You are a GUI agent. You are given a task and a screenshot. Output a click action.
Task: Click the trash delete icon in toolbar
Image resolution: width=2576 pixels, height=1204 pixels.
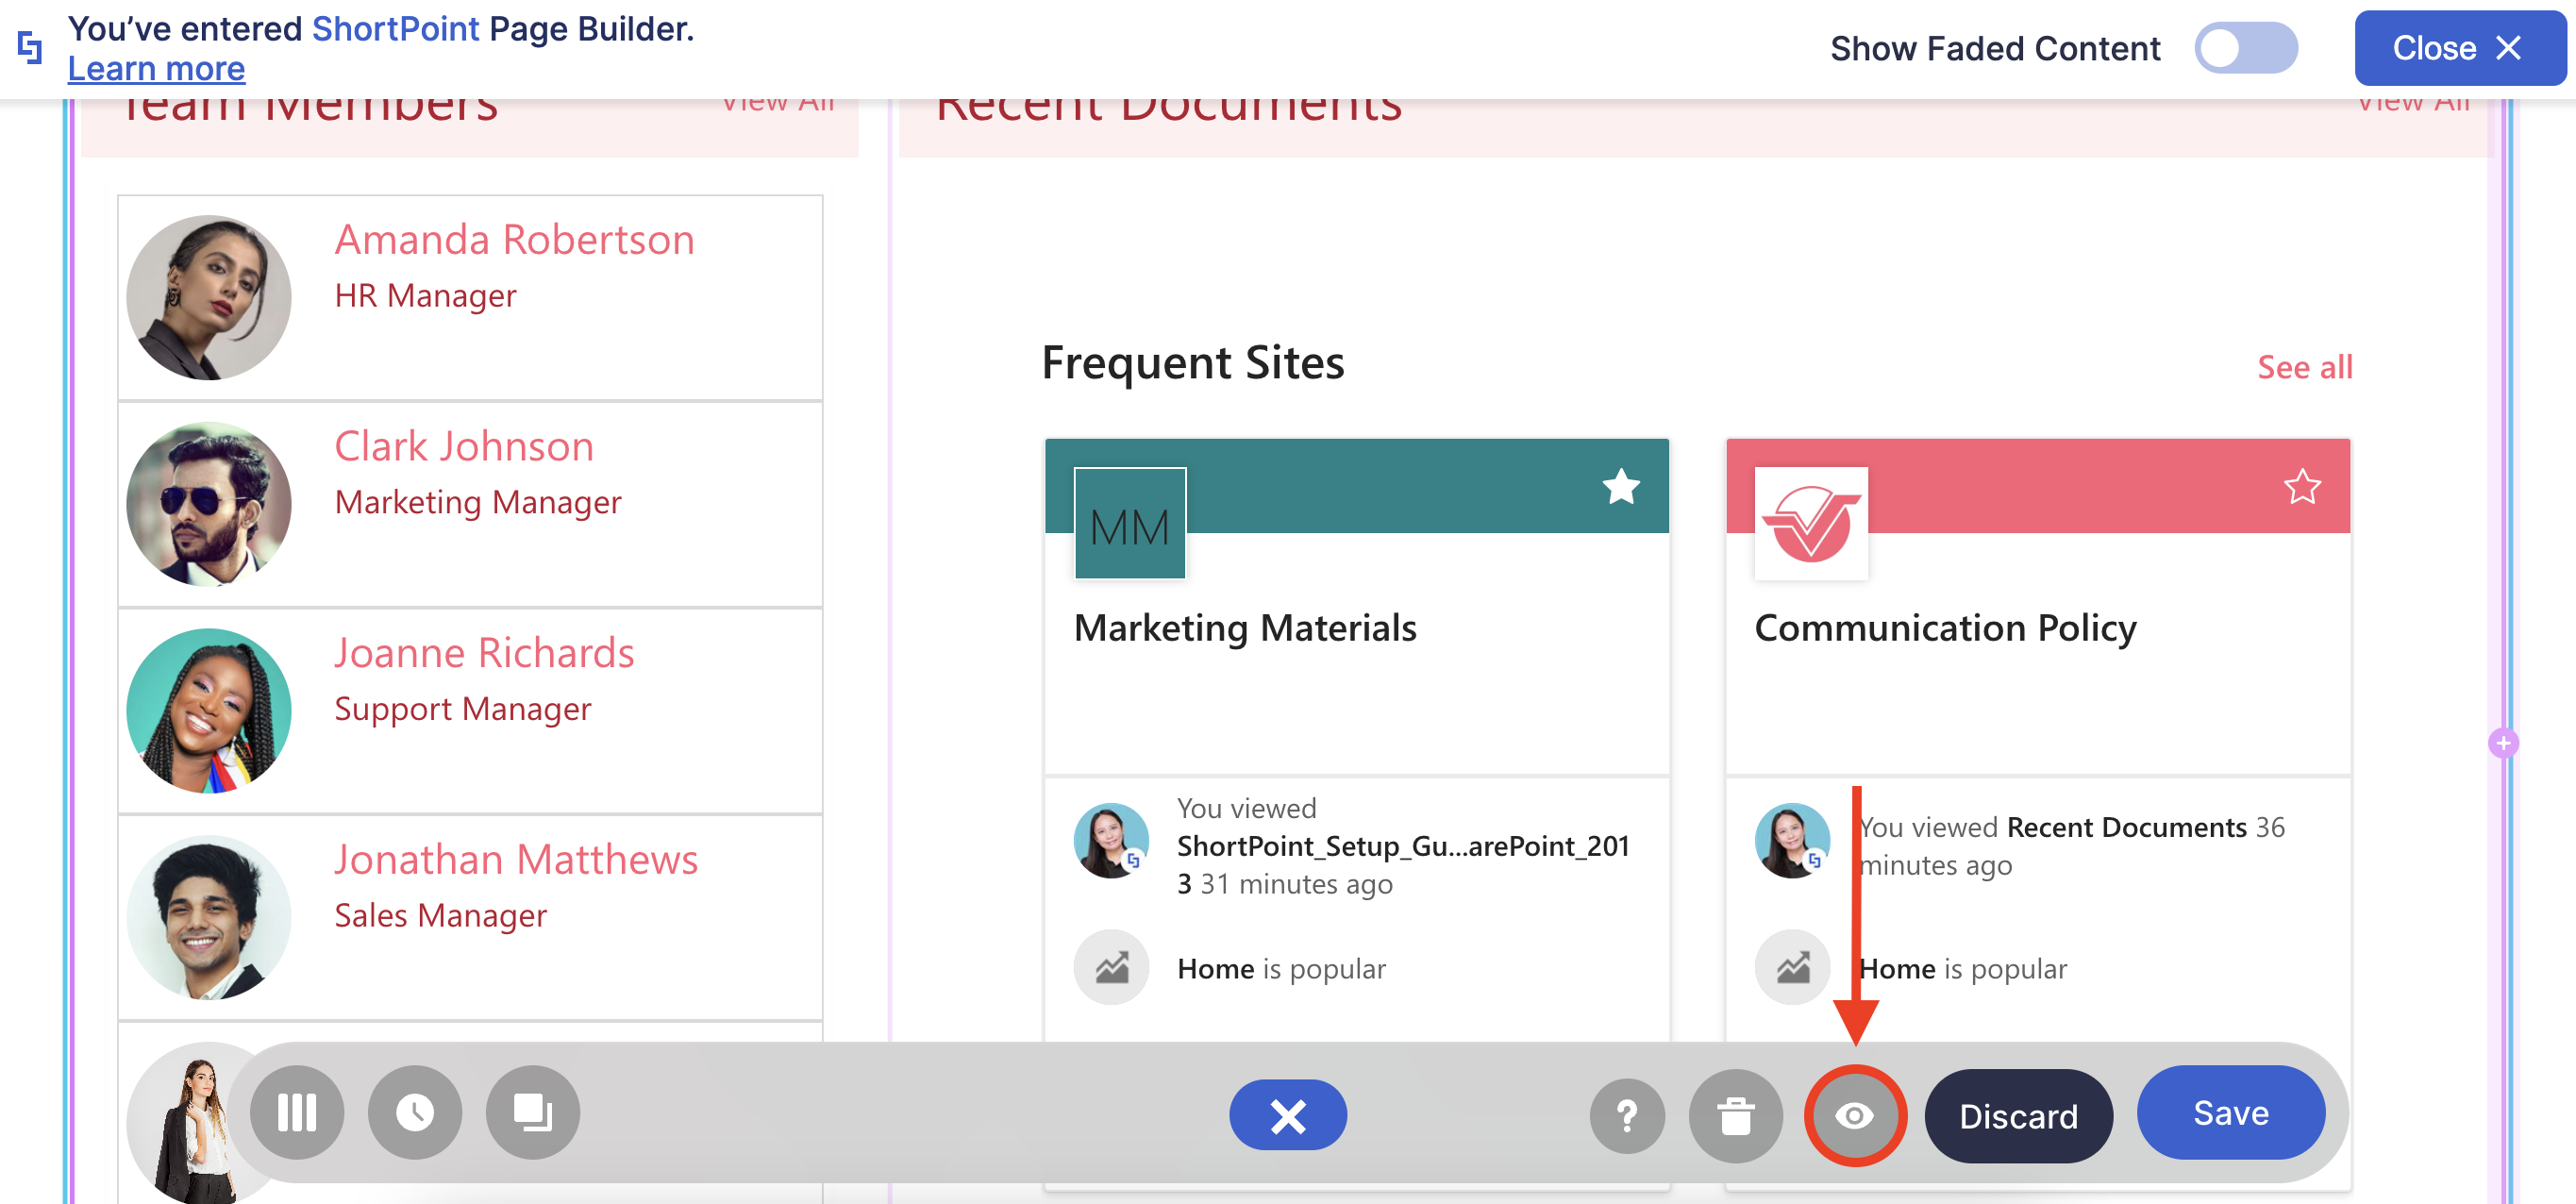point(1735,1115)
